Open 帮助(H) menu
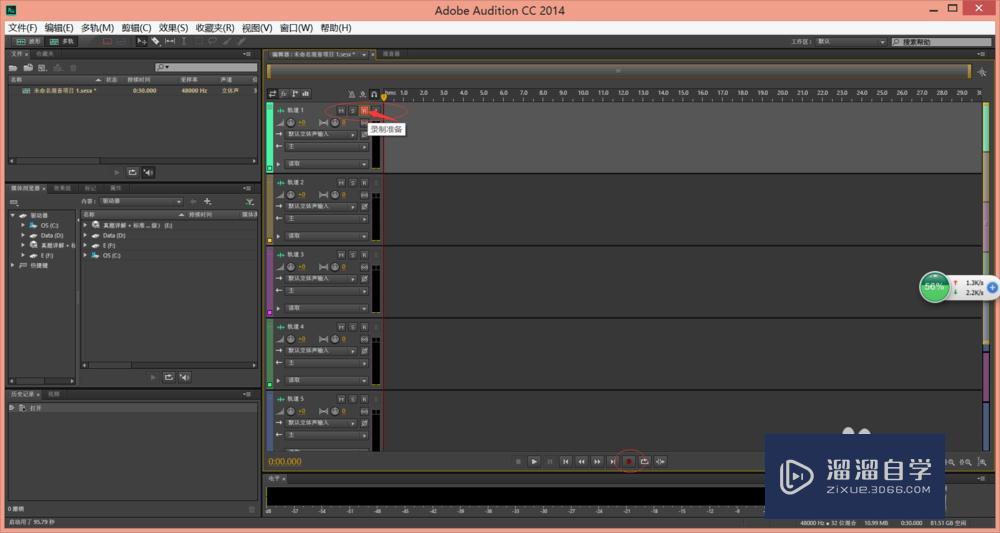 coord(336,28)
